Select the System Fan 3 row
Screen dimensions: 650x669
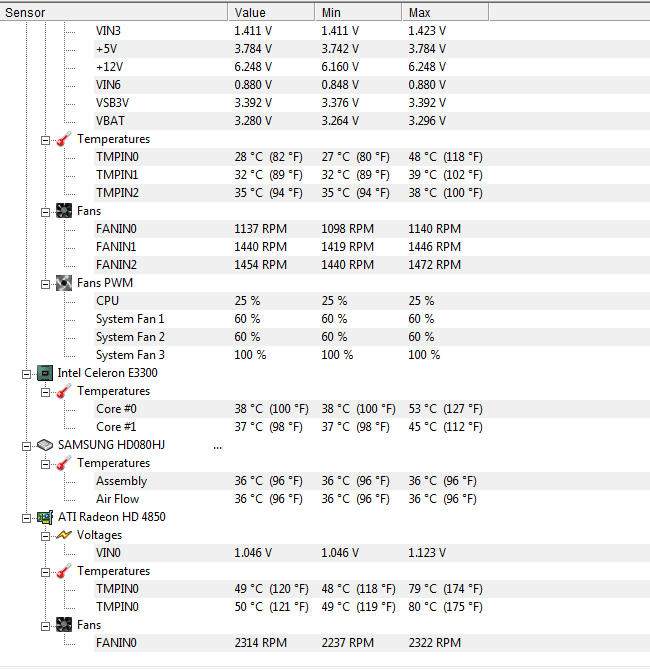coord(372,355)
